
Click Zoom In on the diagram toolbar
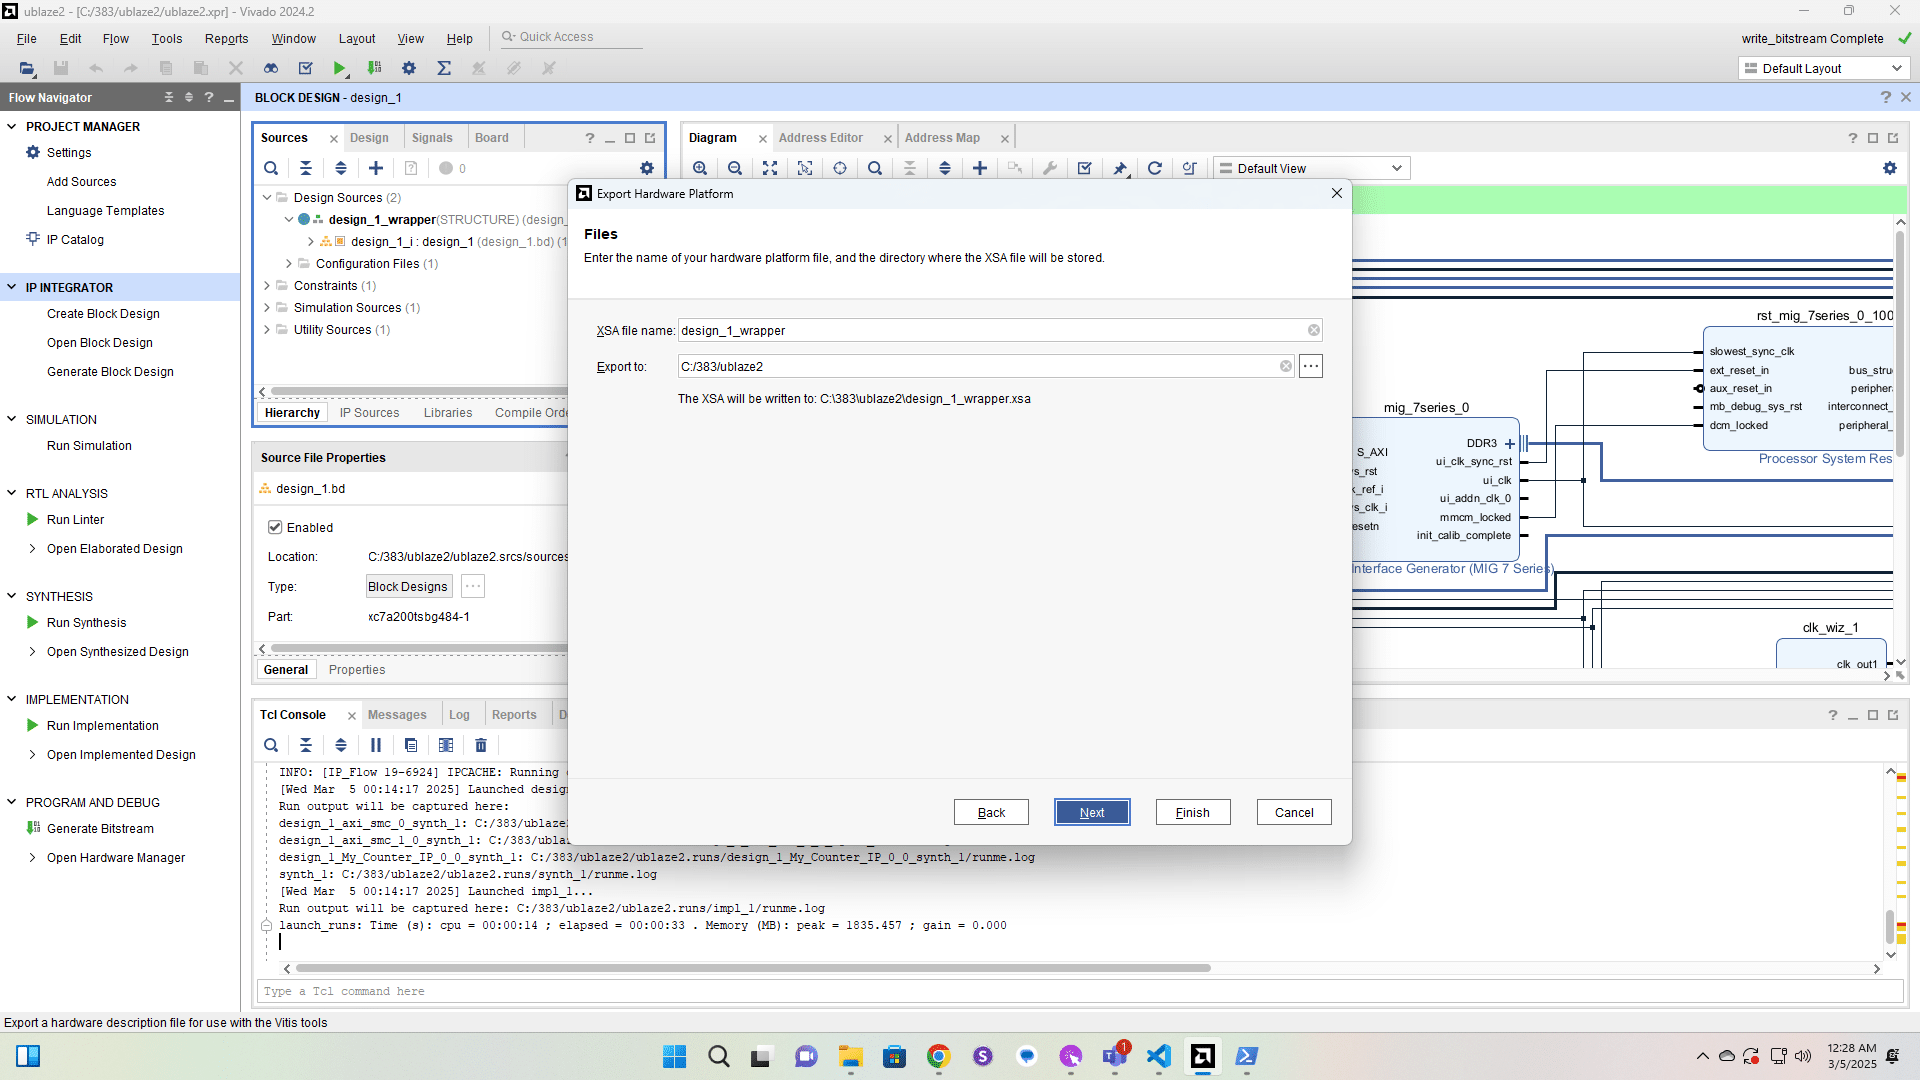(700, 168)
